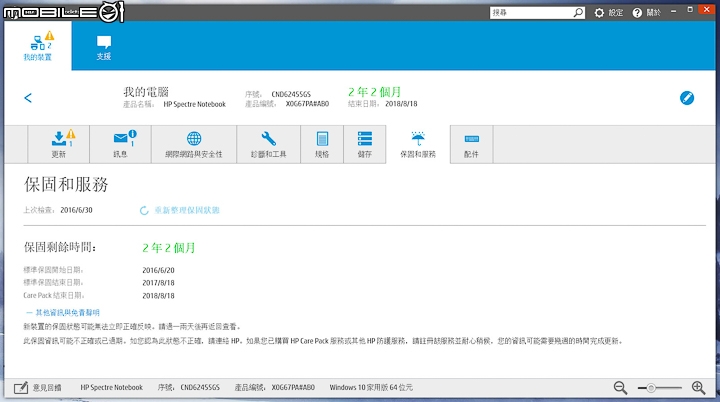This screenshot has width=720, height=402.
Task: Collapse other info and disclaimer (其他資訊與免責聲明)
Action: pyautogui.click(x=62, y=312)
